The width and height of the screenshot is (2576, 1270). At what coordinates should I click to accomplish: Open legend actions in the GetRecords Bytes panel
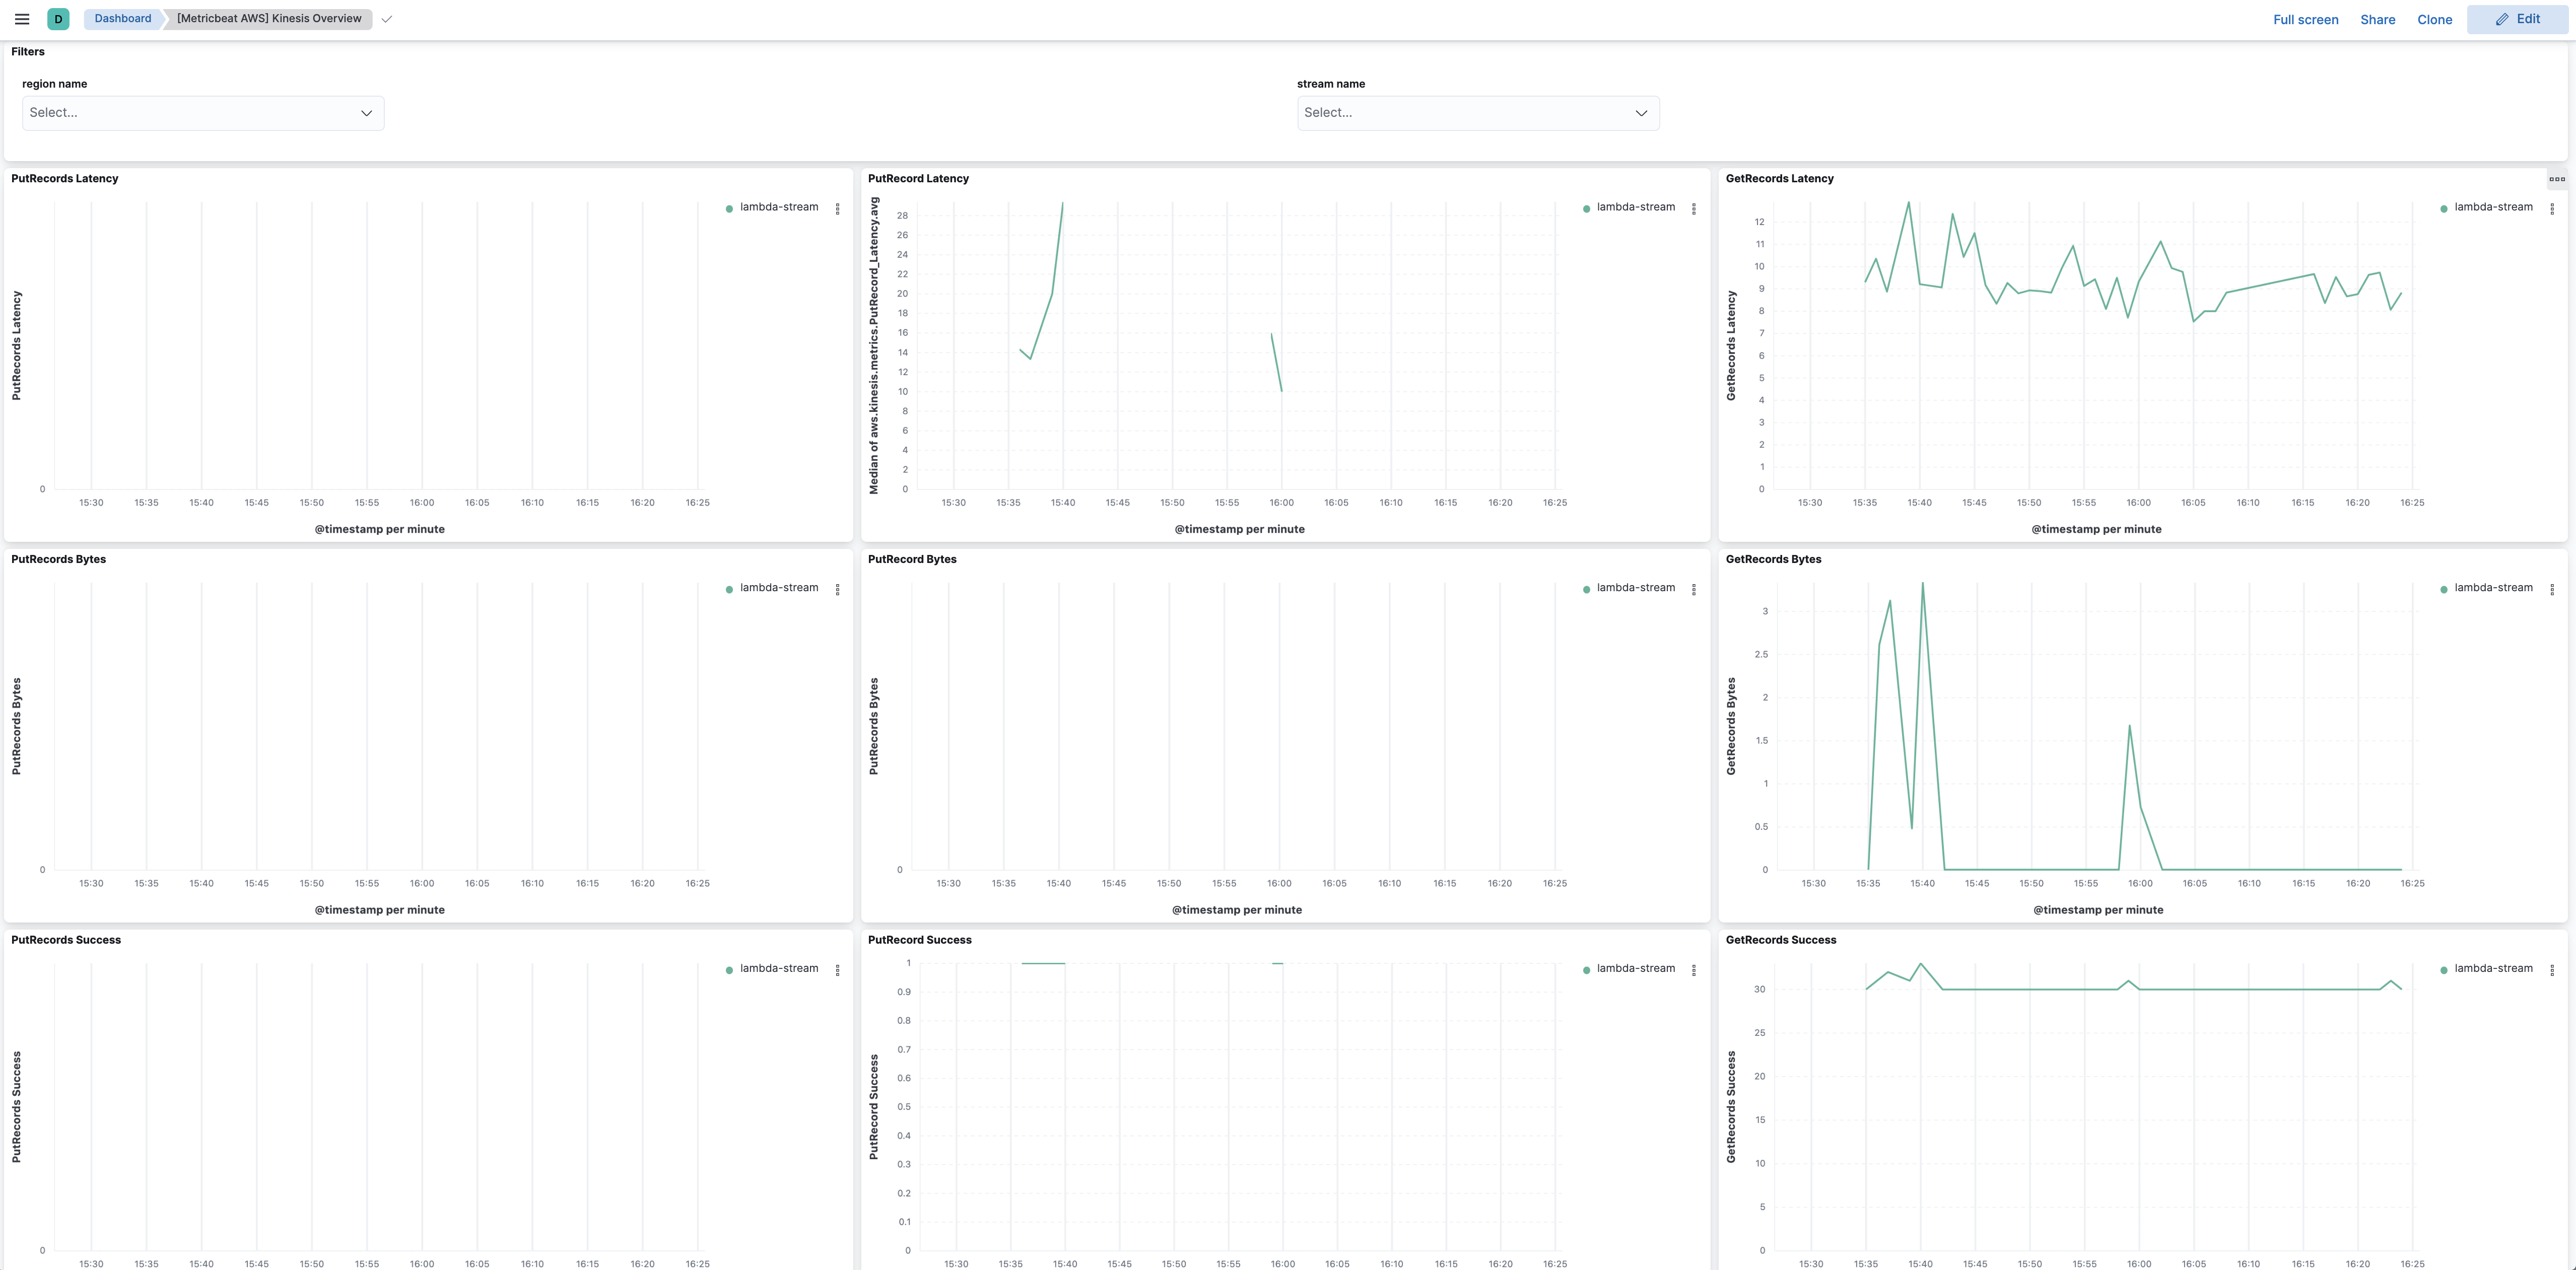tap(2551, 589)
